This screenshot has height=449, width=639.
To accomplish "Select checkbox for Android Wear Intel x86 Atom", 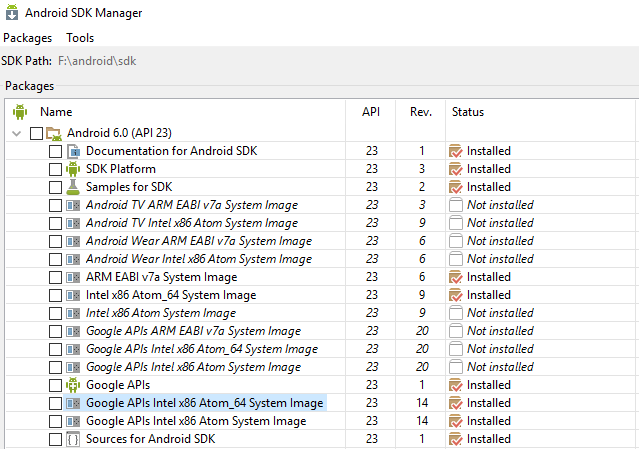I will coord(55,259).
